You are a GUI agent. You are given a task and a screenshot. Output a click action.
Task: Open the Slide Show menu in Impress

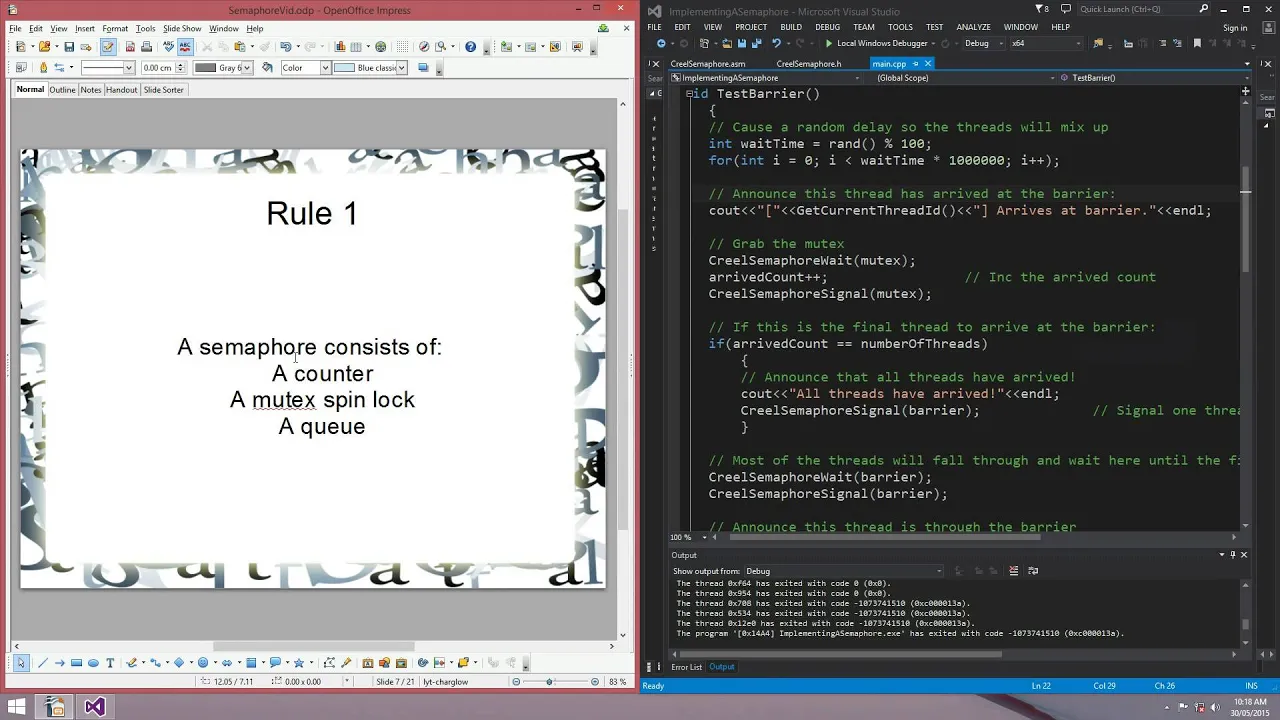coord(182,29)
